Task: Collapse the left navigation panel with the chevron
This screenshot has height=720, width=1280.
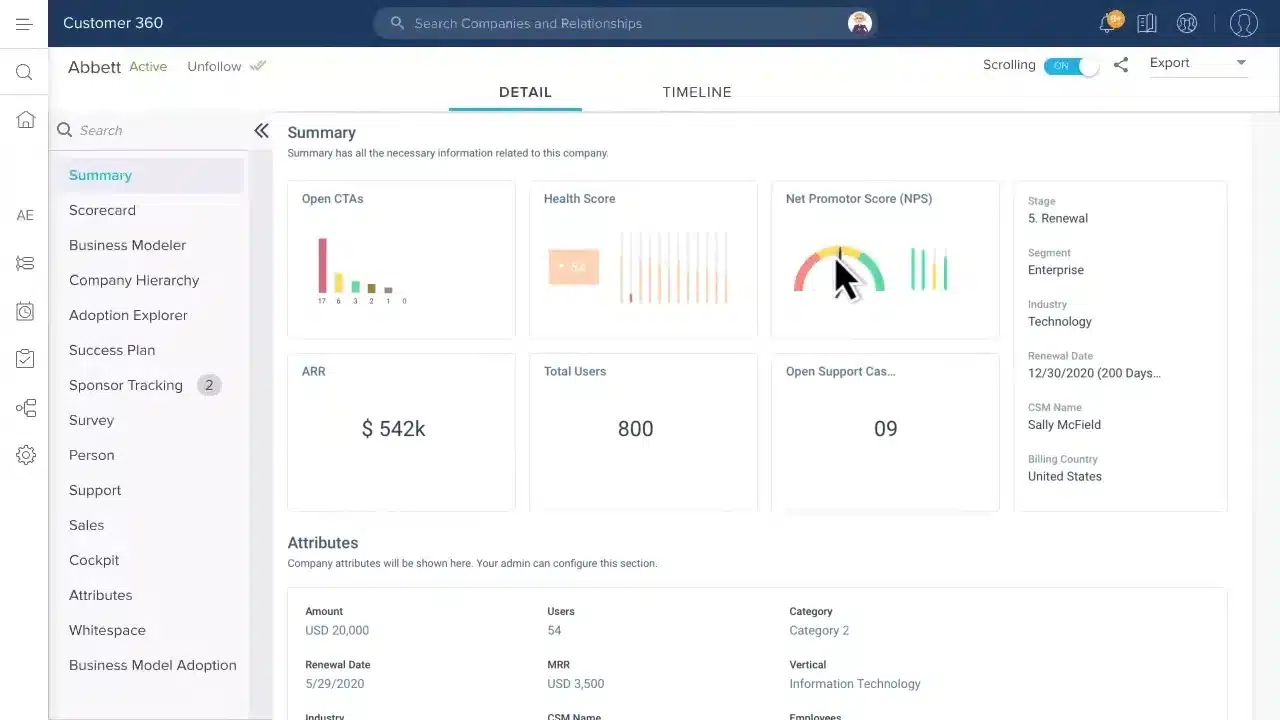Action: pos(261,130)
